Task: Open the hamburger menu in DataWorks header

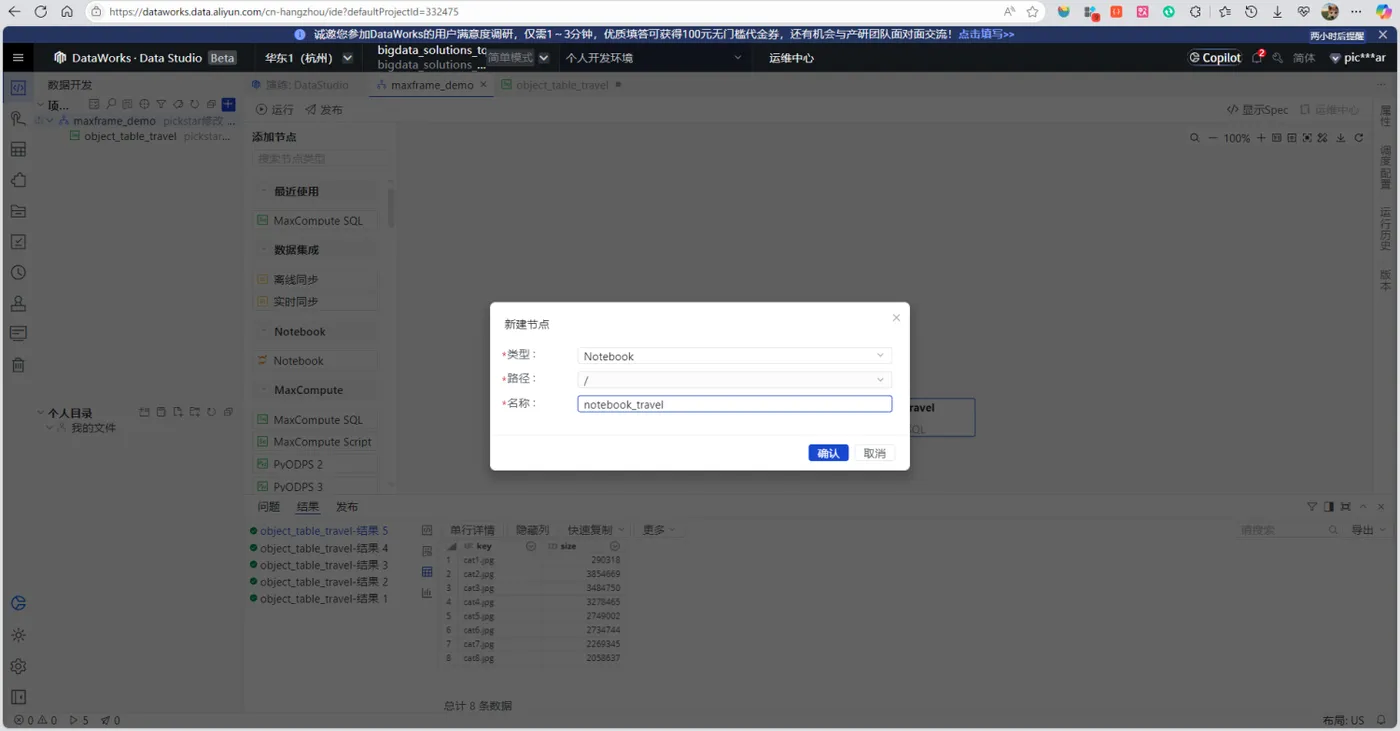Action: coord(18,58)
